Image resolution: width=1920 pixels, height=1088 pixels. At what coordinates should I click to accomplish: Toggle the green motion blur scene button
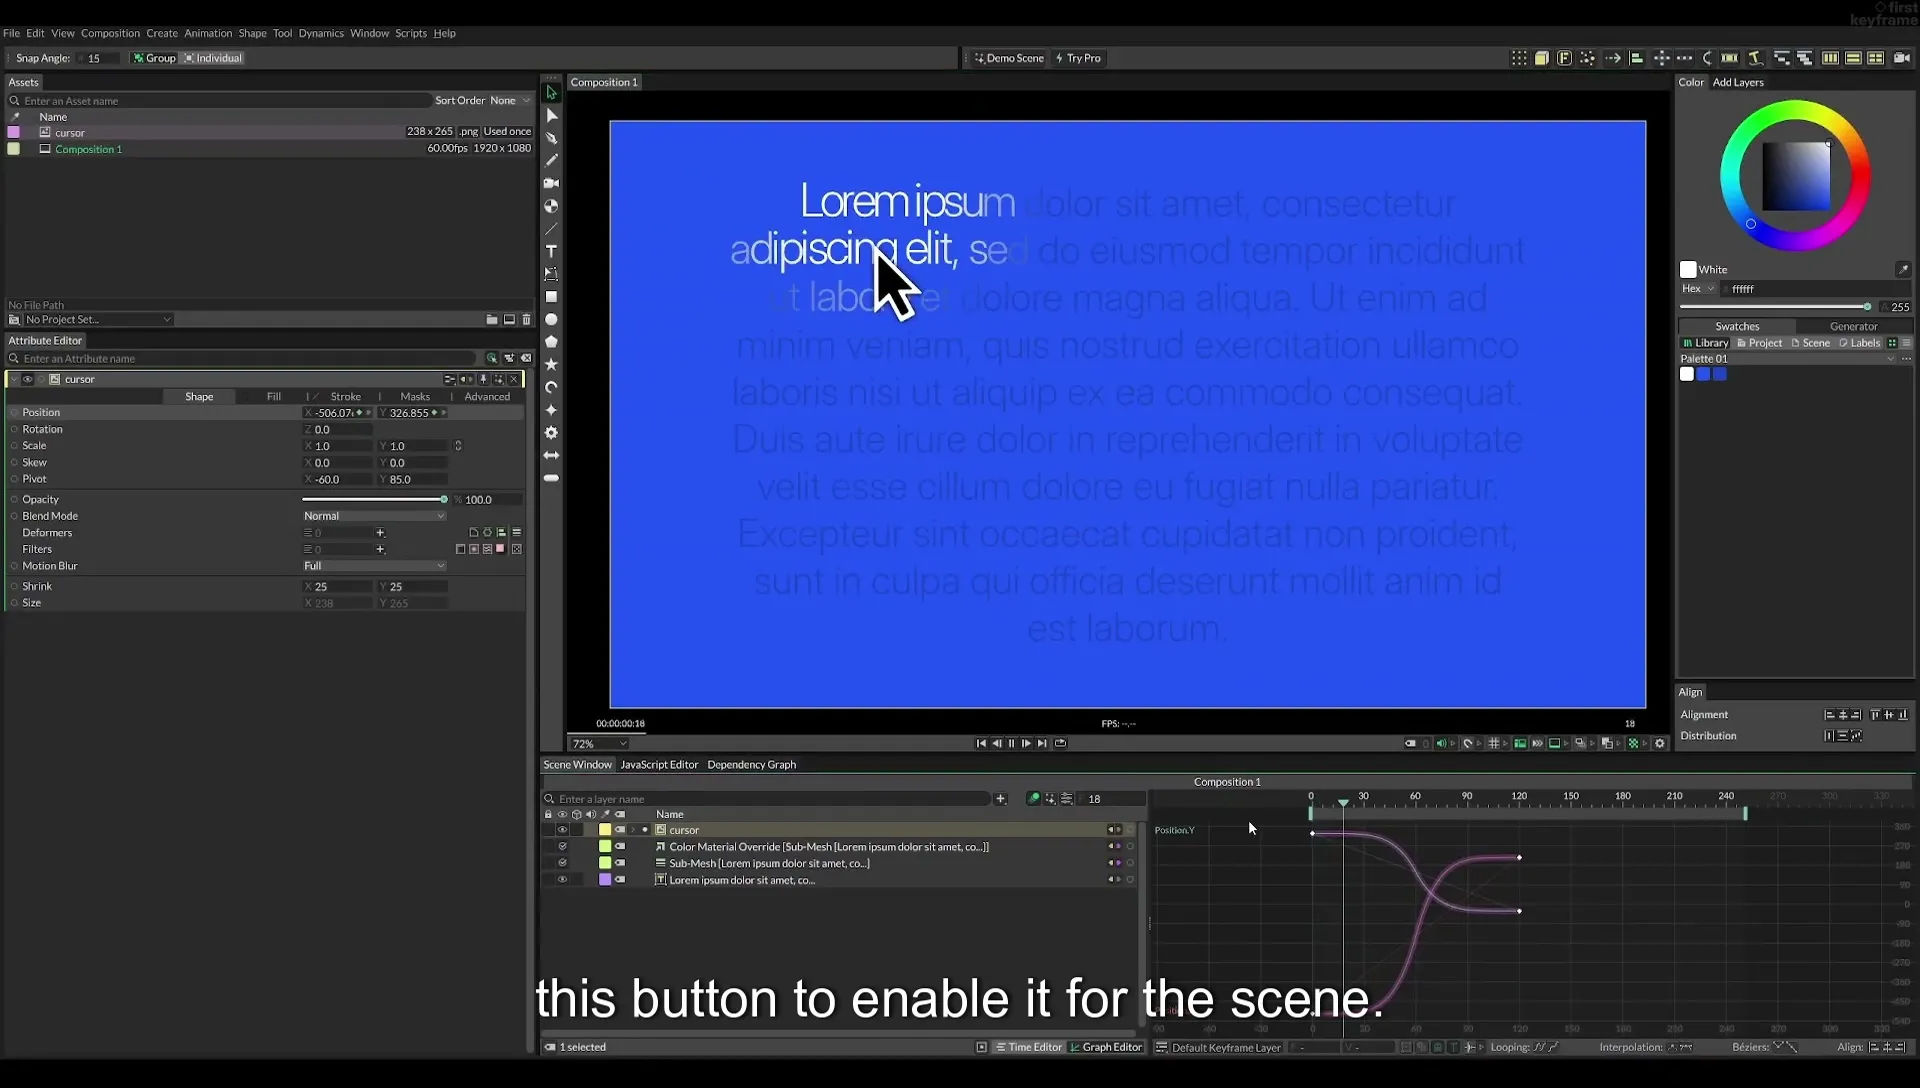coord(1033,799)
